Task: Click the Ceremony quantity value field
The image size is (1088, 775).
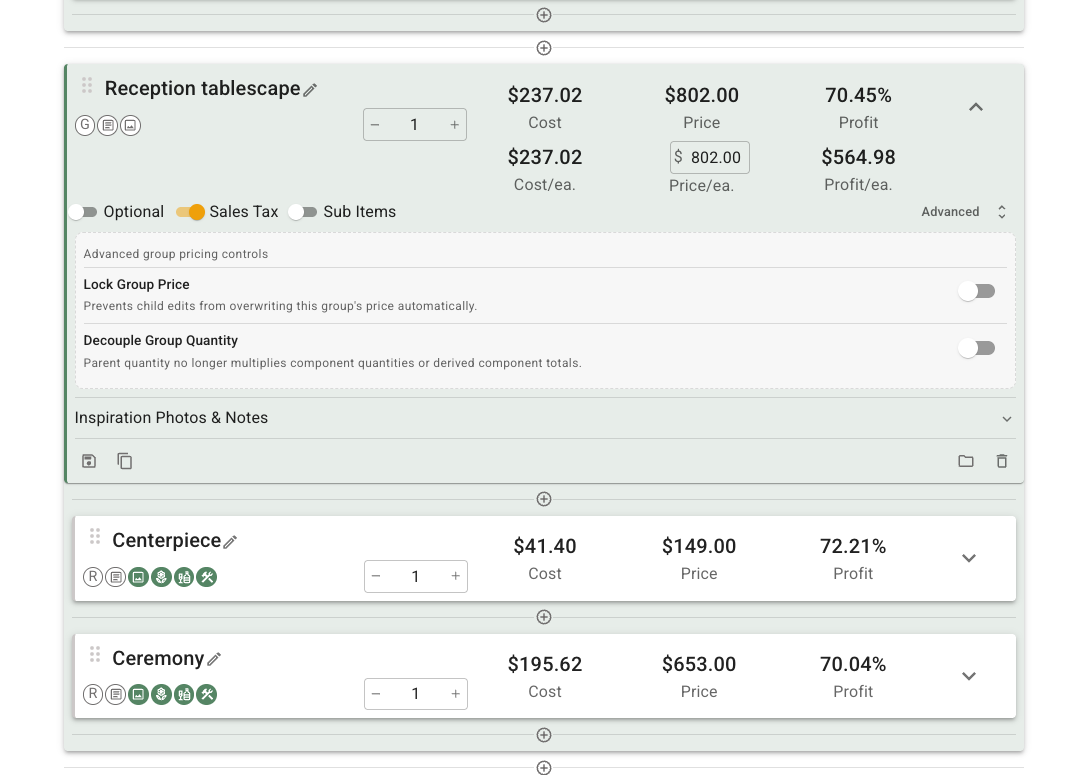Action: [415, 694]
